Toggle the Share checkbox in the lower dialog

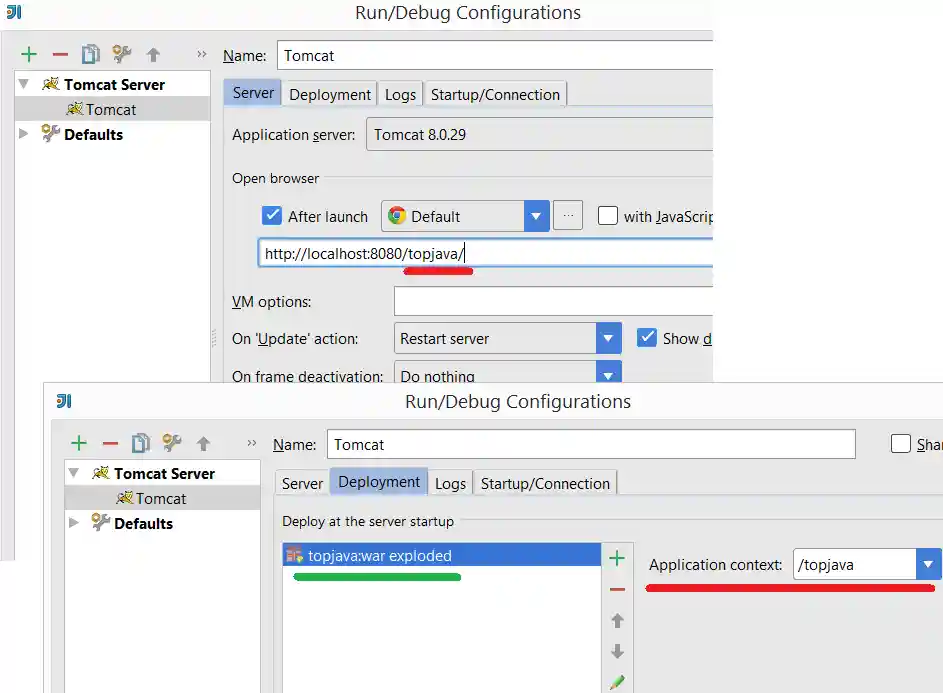[901, 444]
